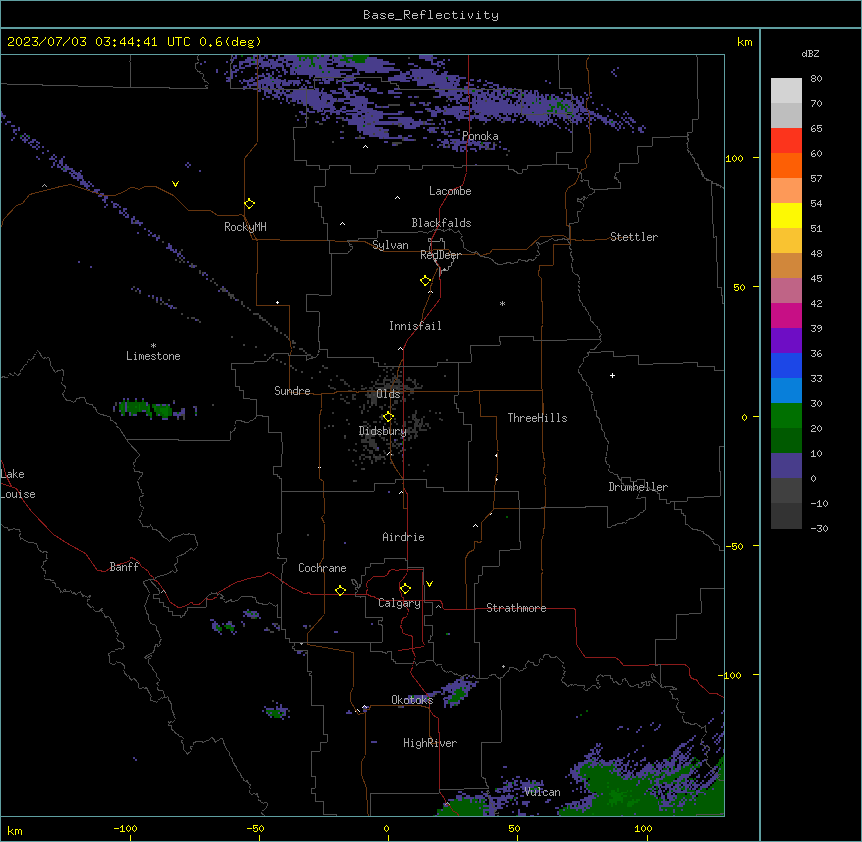Screen dimensions: 862x842
Task: Click the Drumheller label
Action: tap(638, 487)
